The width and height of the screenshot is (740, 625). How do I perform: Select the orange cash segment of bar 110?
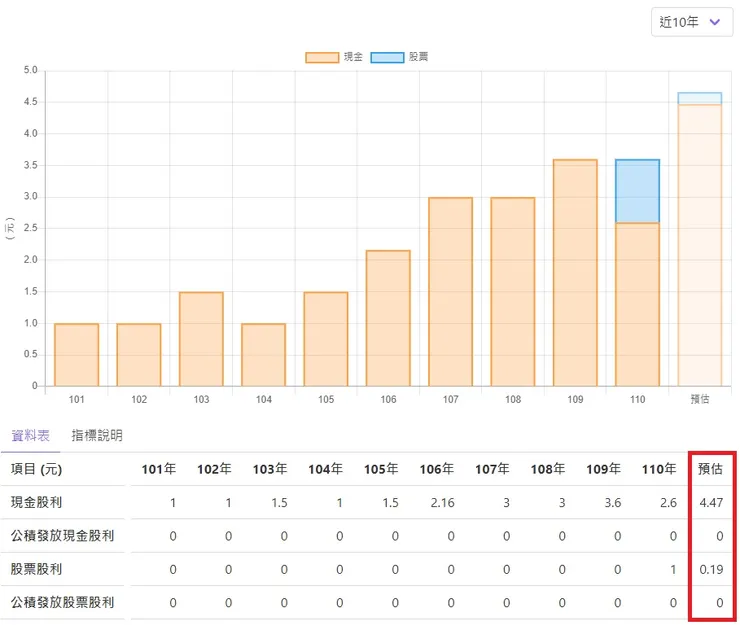coord(637,304)
